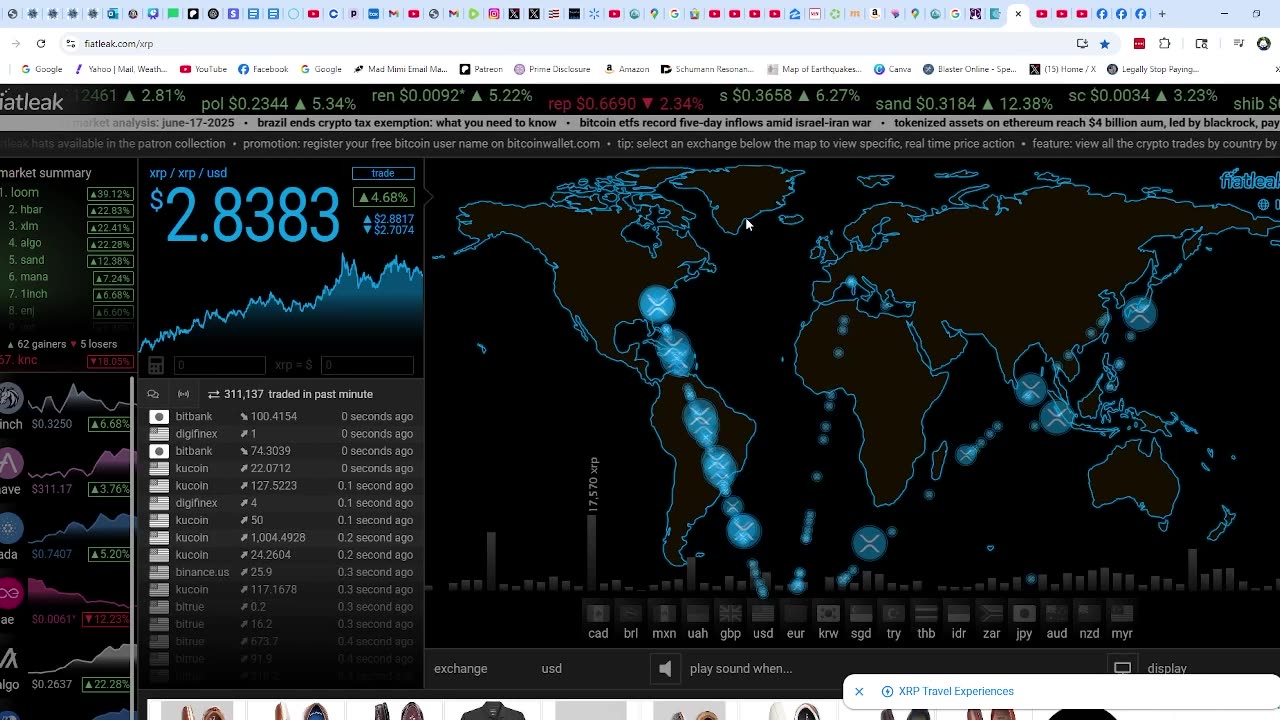Click the fiatleak logo at top left
The image size is (1280, 720).
pyautogui.click(x=32, y=101)
